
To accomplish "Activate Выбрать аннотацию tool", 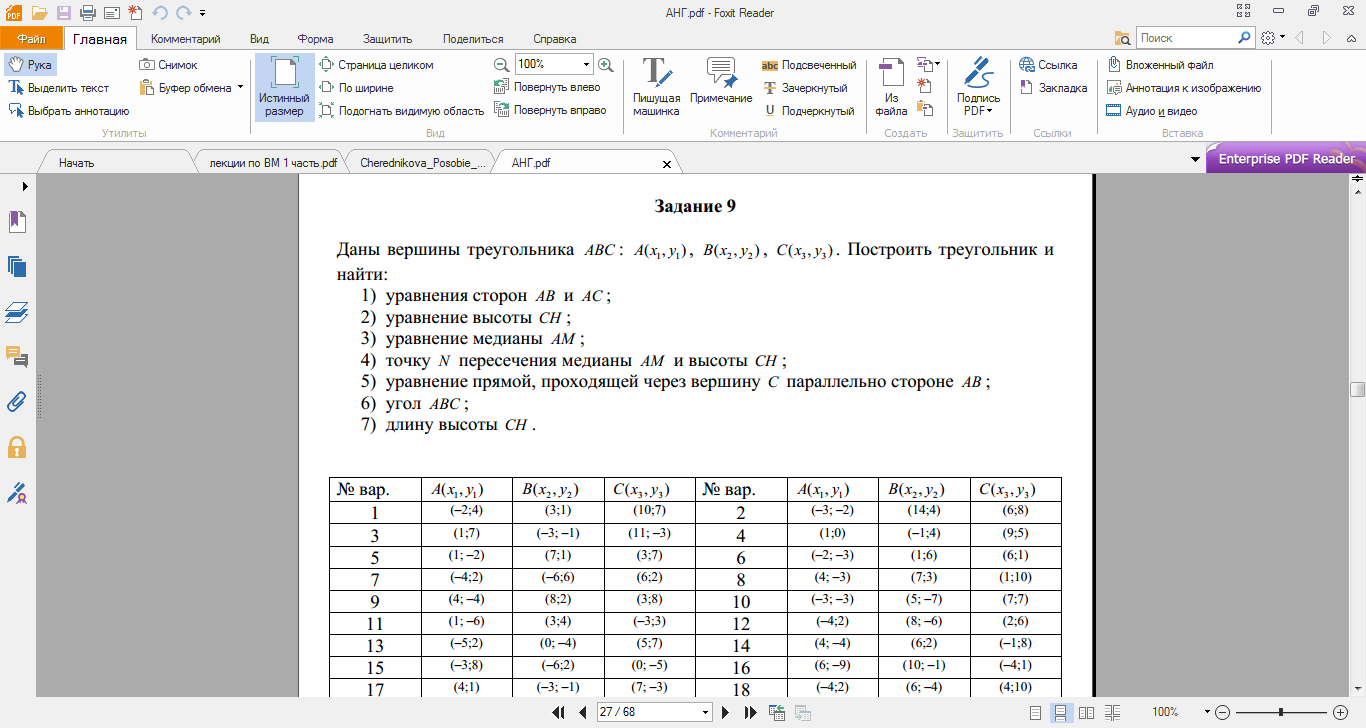I will pyautogui.click(x=69, y=111).
